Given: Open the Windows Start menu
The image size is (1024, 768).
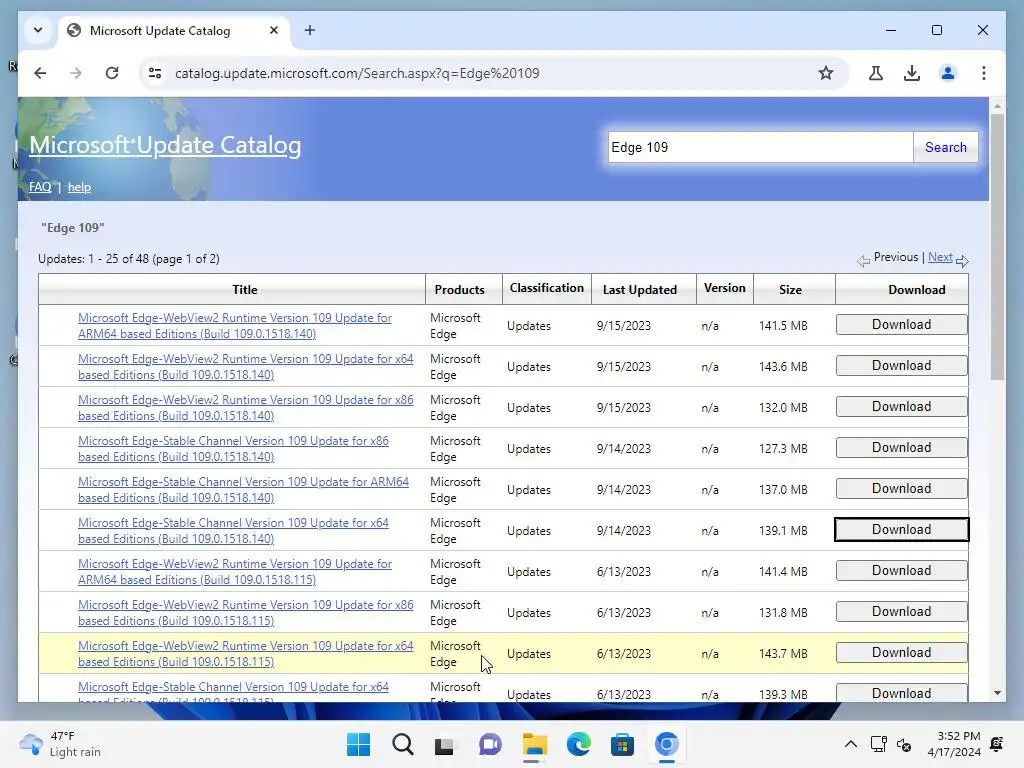Looking at the screenshot, I should point(358,744).
